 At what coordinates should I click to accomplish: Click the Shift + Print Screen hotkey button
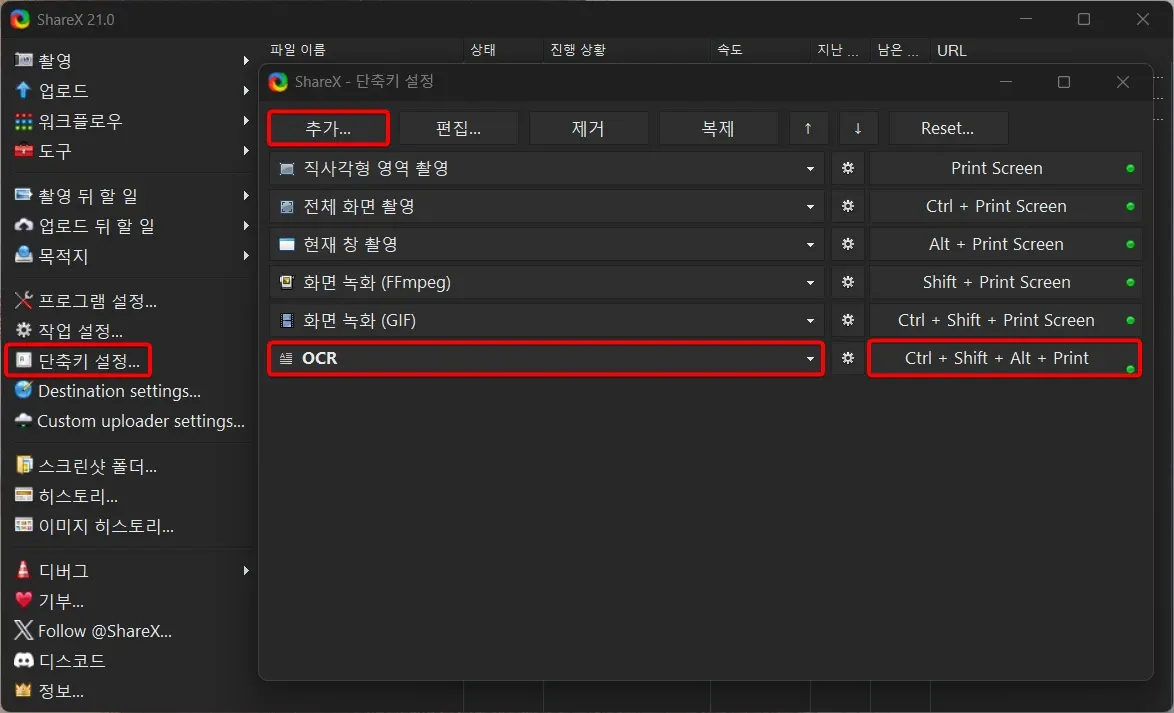1006,282
